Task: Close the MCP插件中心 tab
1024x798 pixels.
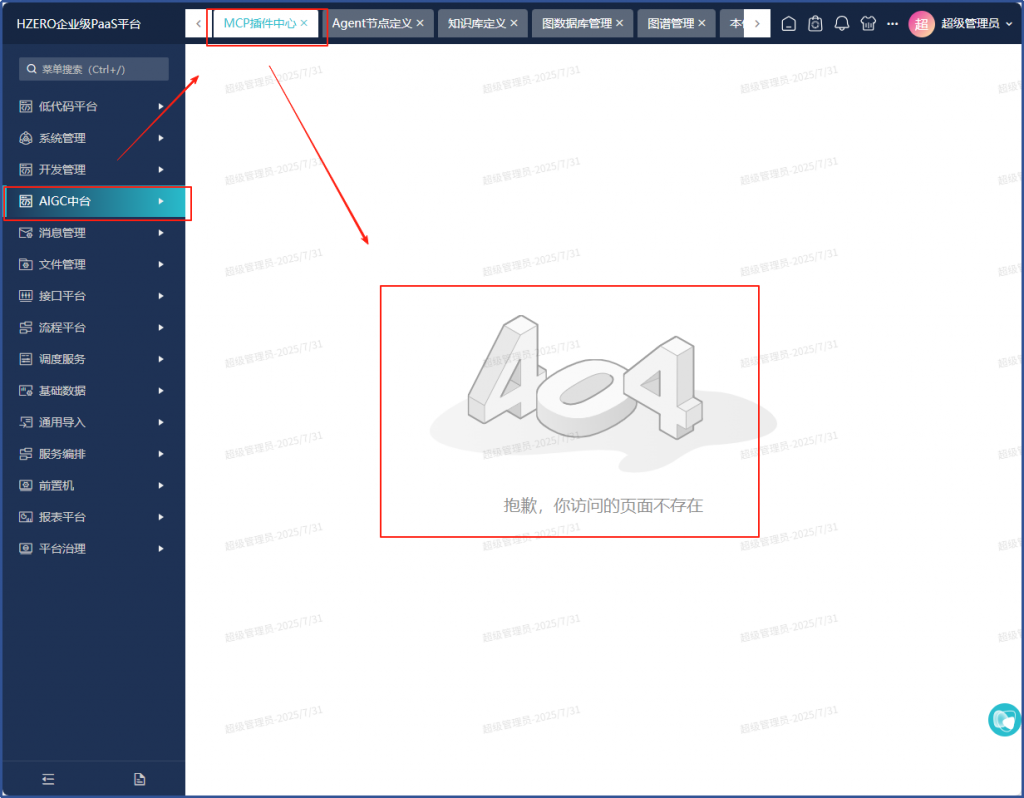Action: click(304, 22)
